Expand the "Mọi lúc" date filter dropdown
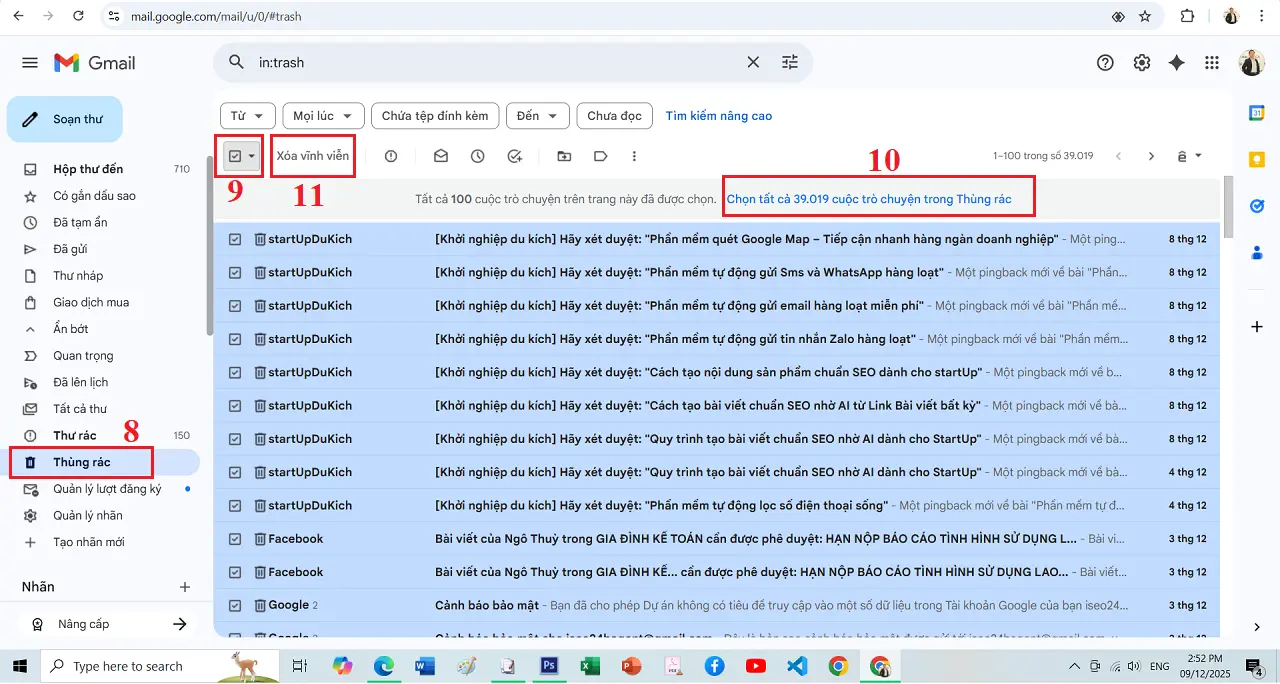1280x684 pixels. 322,115
